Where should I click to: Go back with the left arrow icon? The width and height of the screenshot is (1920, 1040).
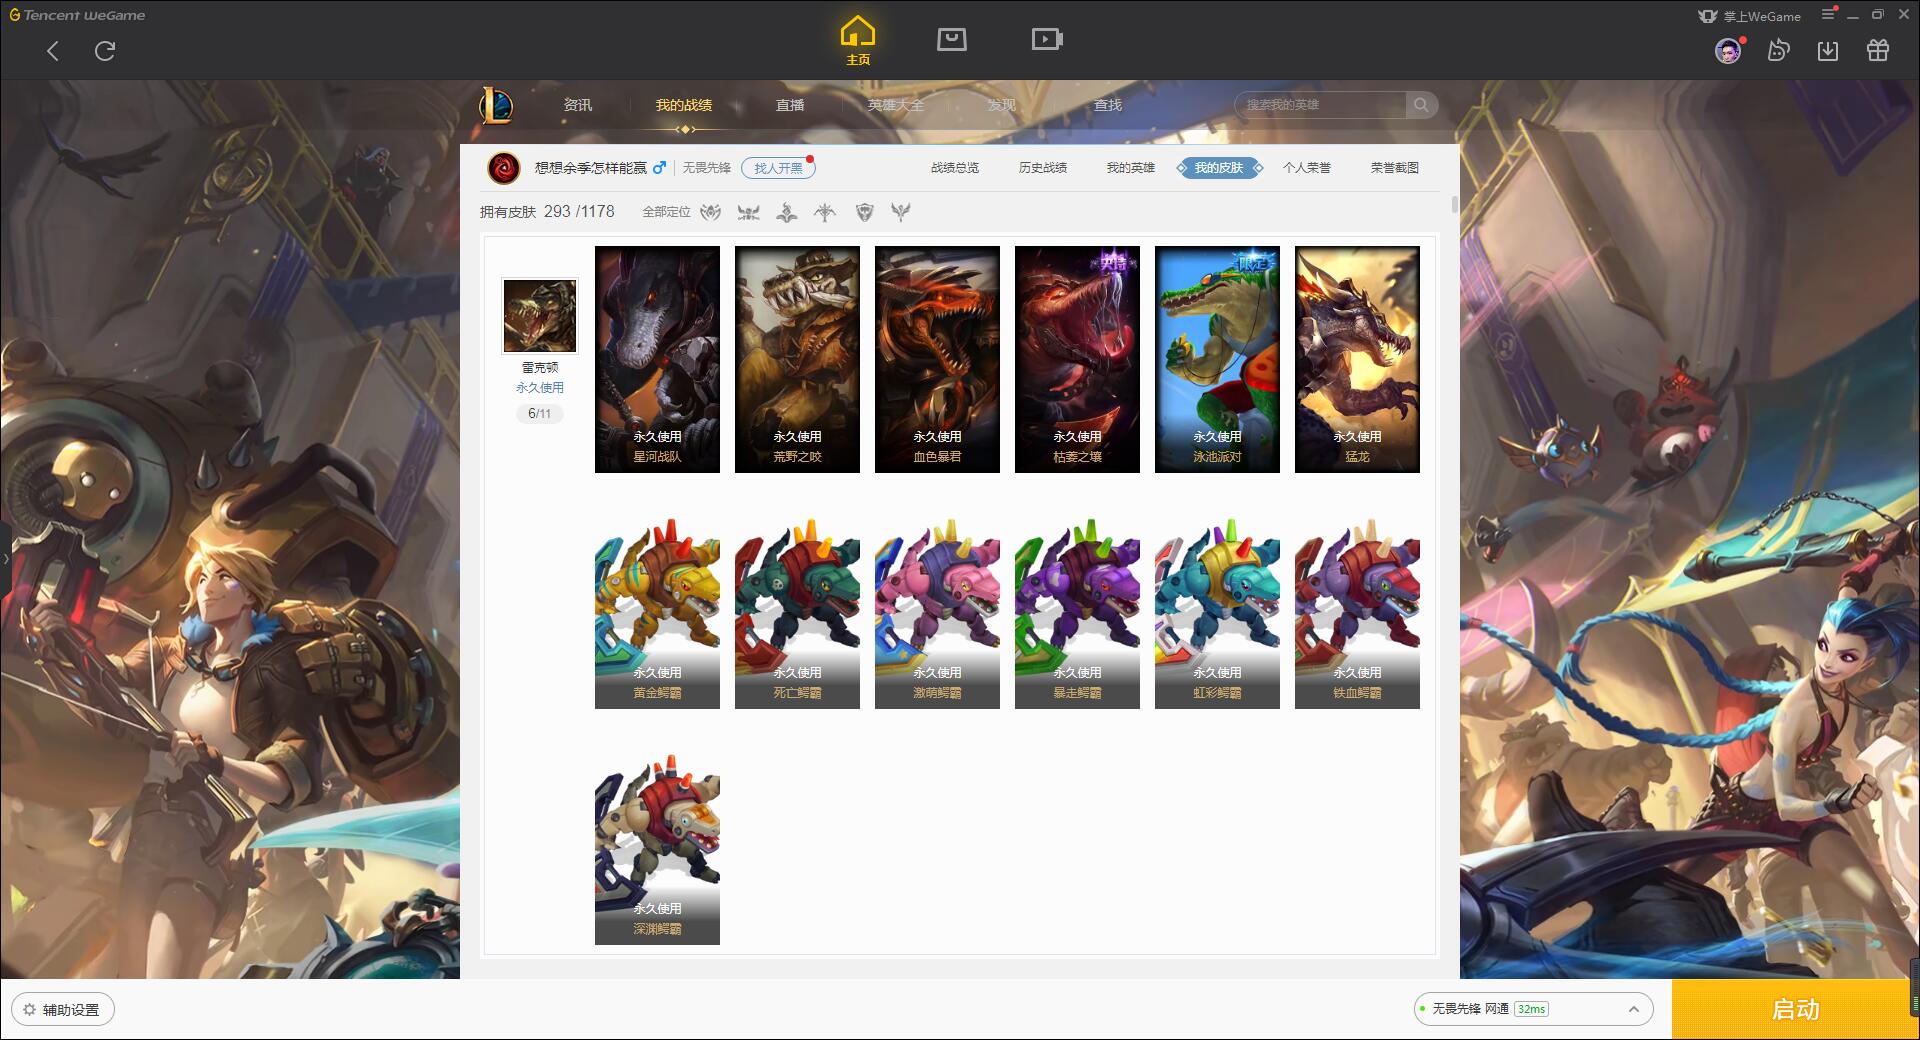[x=53, y=51]
